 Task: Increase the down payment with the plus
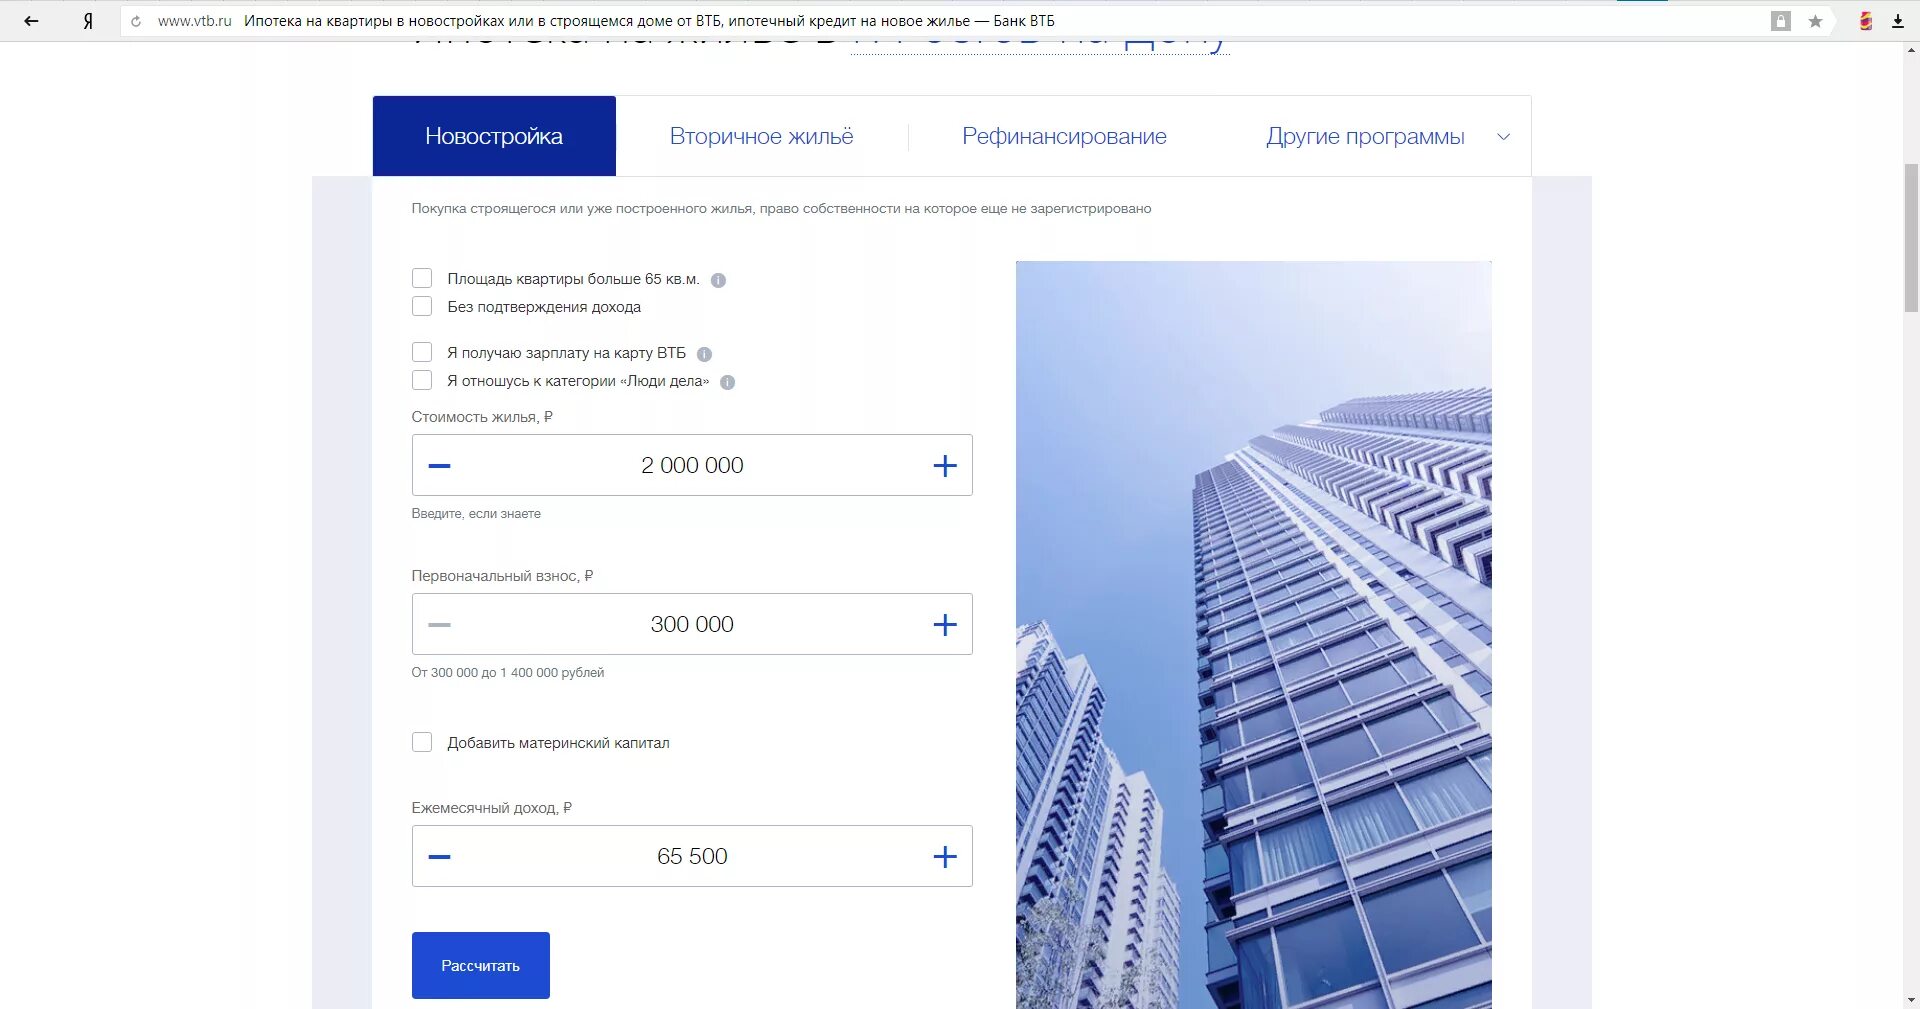pos(945,625)
